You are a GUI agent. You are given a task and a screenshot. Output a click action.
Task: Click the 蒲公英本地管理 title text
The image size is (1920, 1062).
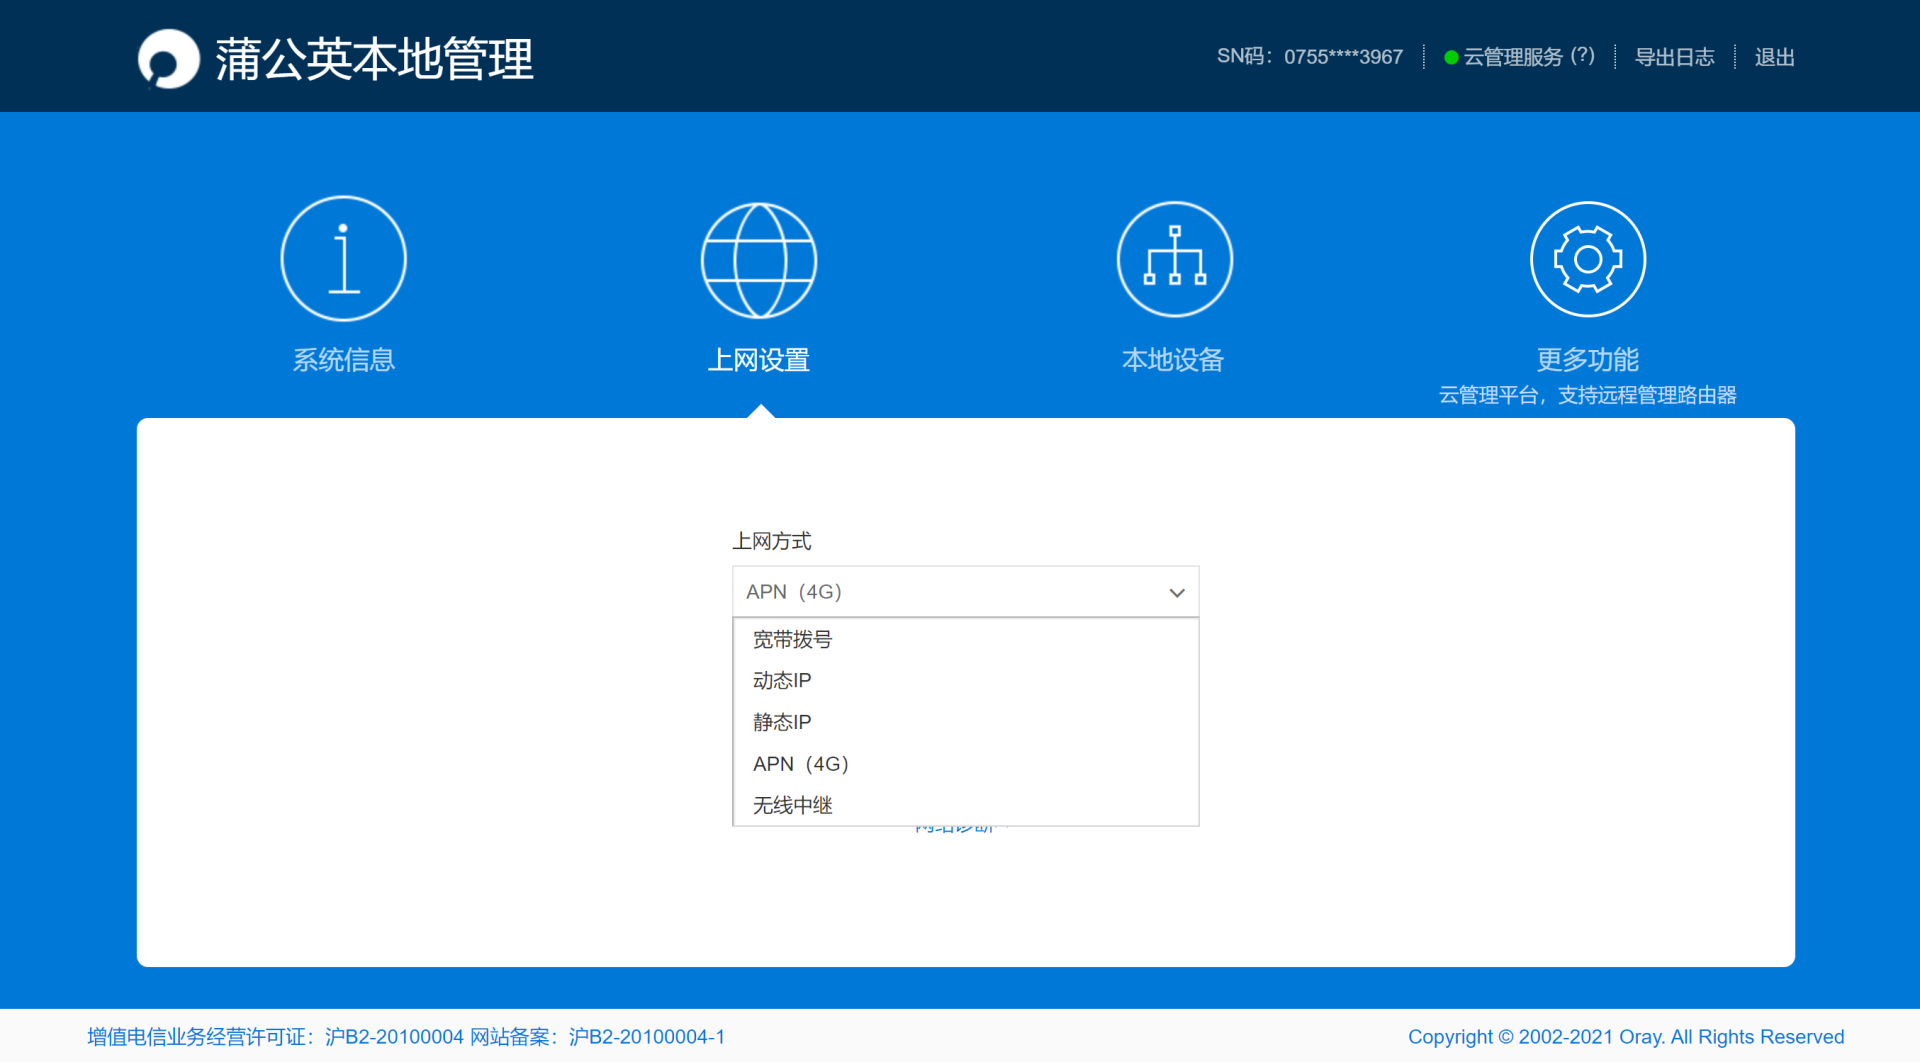[374, 59]
